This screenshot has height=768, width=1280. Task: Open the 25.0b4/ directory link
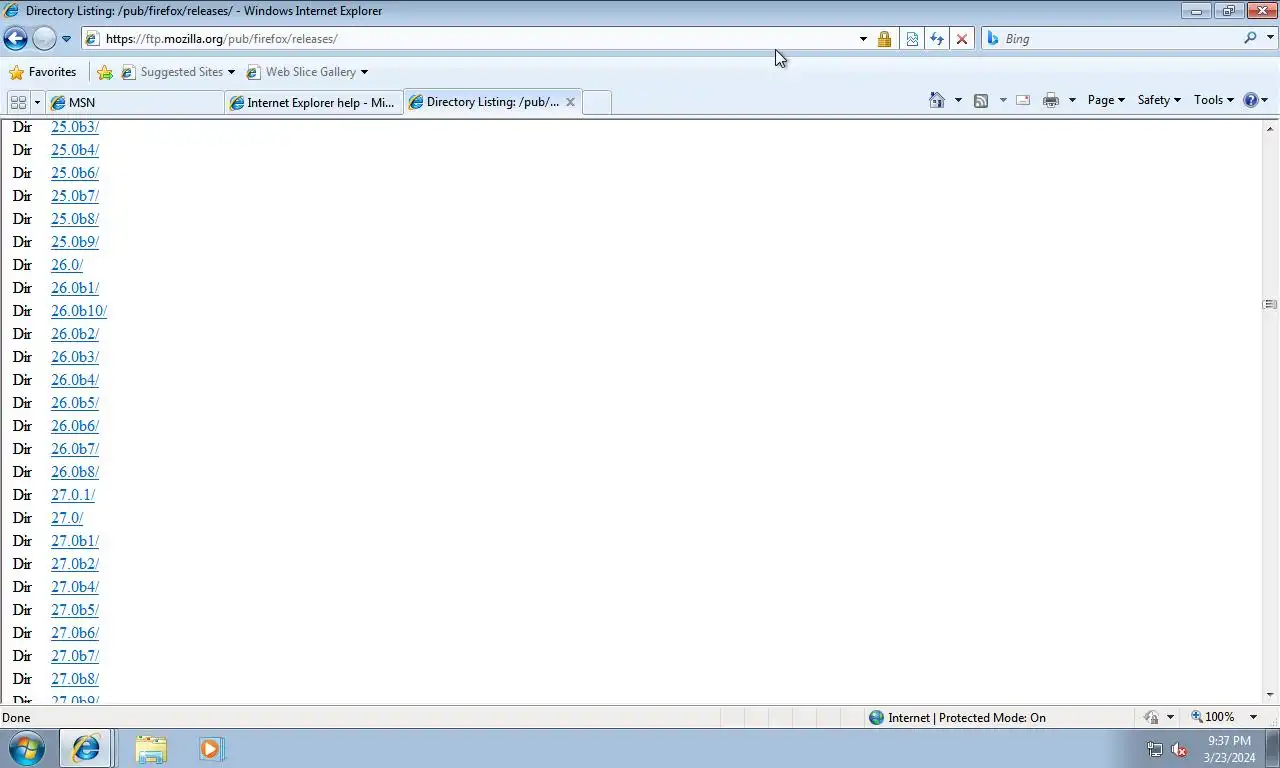(75, 150)
